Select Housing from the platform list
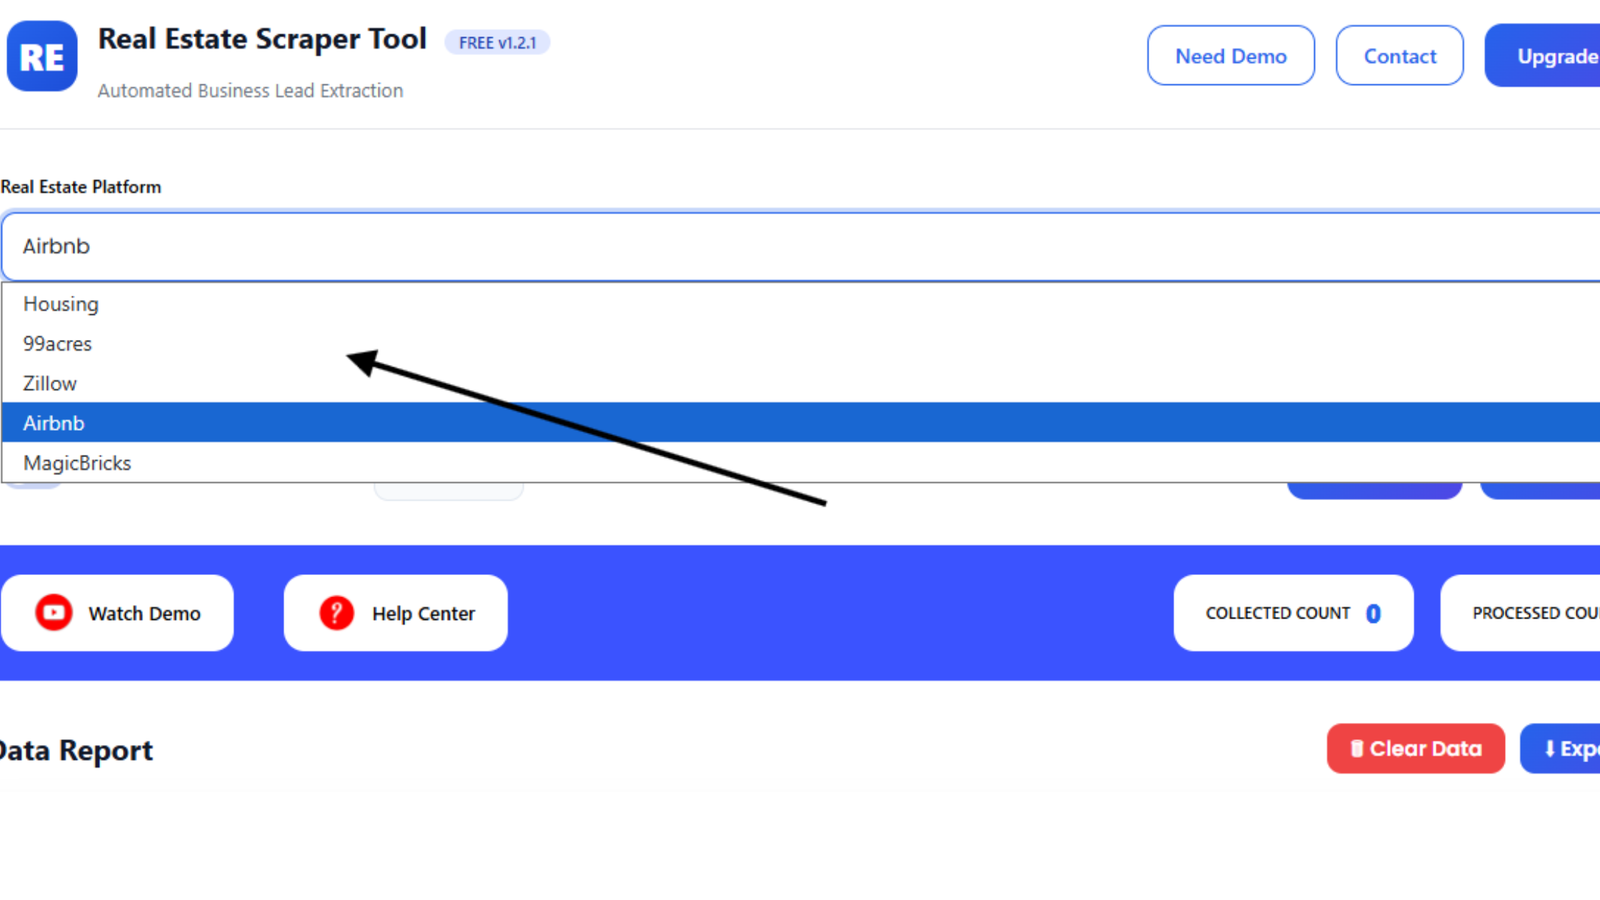1600x900 pixels. pyautogui.click(x=800, y=304)
